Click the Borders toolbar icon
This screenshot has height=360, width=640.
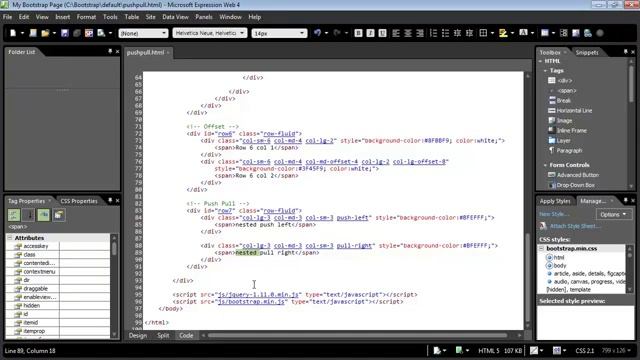pyautogui.click(x=483, y=33)
